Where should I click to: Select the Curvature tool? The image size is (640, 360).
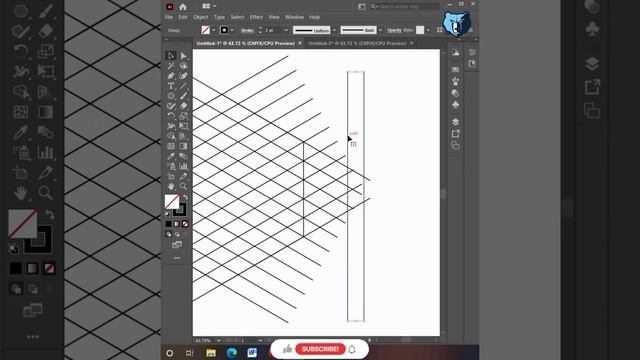tap(183, 76)
